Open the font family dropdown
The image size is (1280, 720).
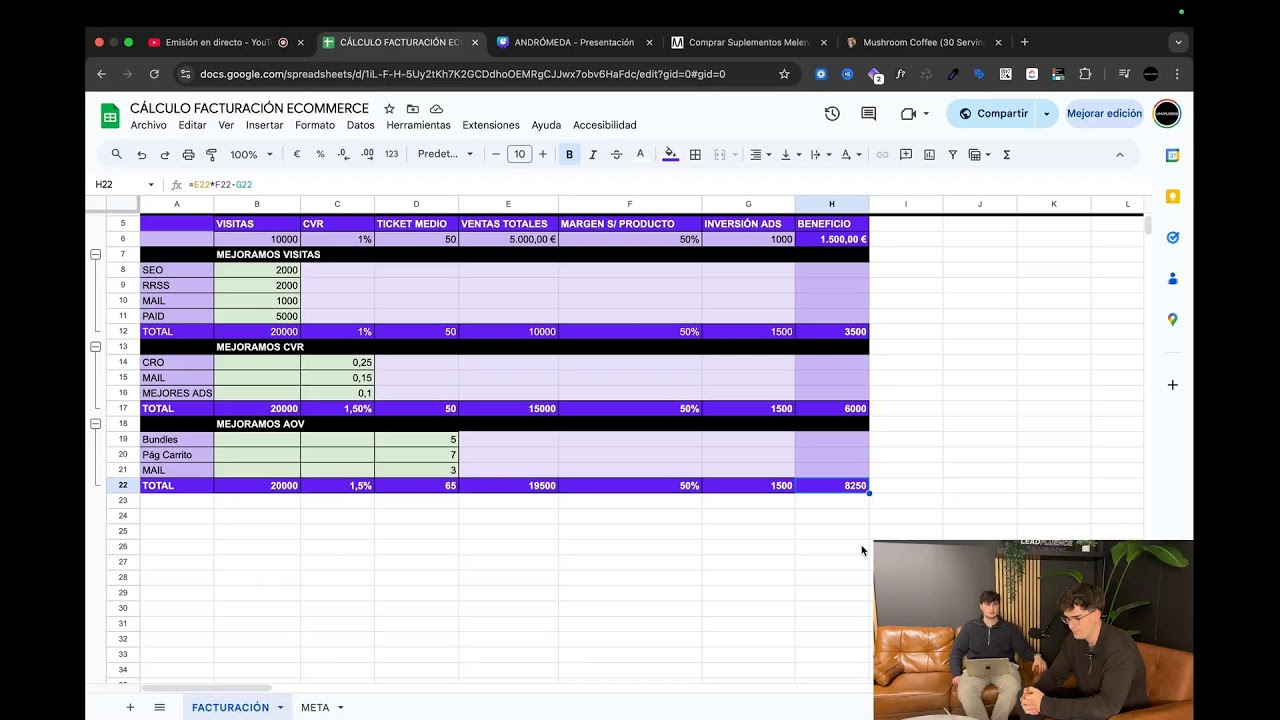point(445,155)
